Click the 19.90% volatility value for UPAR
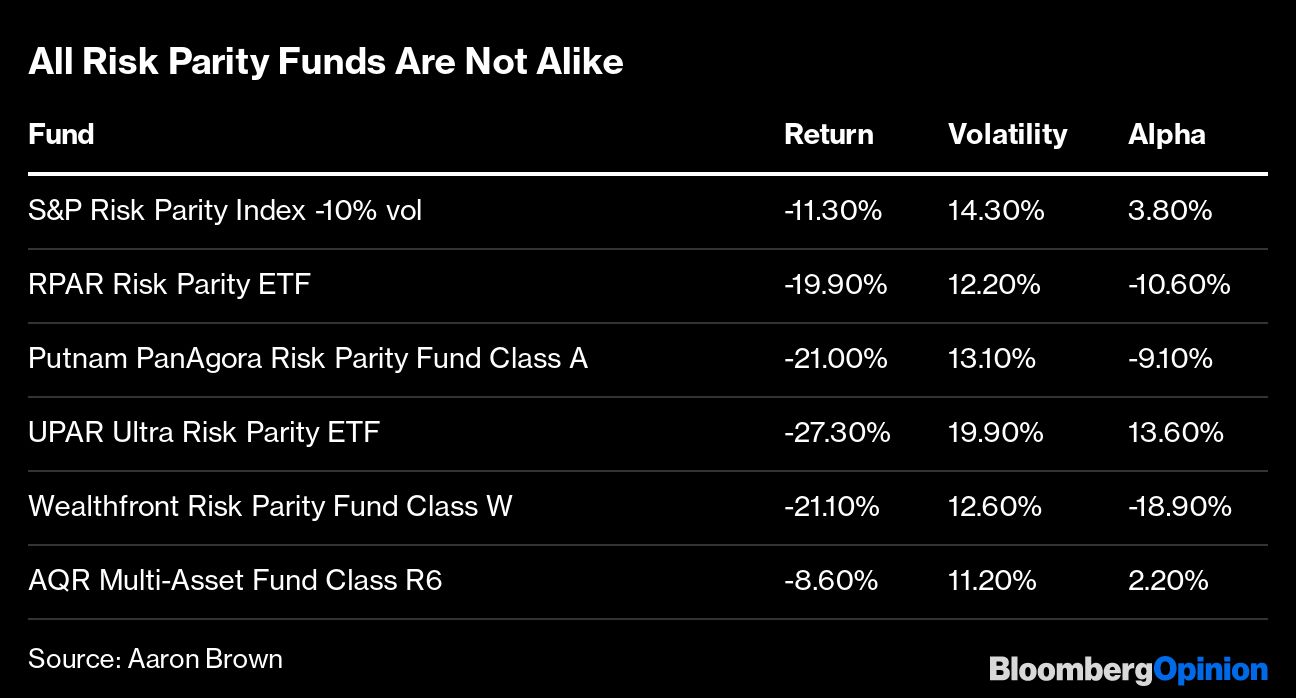Image resolution: width=1296 pixels, height=698 pixels. click(995, 432)
